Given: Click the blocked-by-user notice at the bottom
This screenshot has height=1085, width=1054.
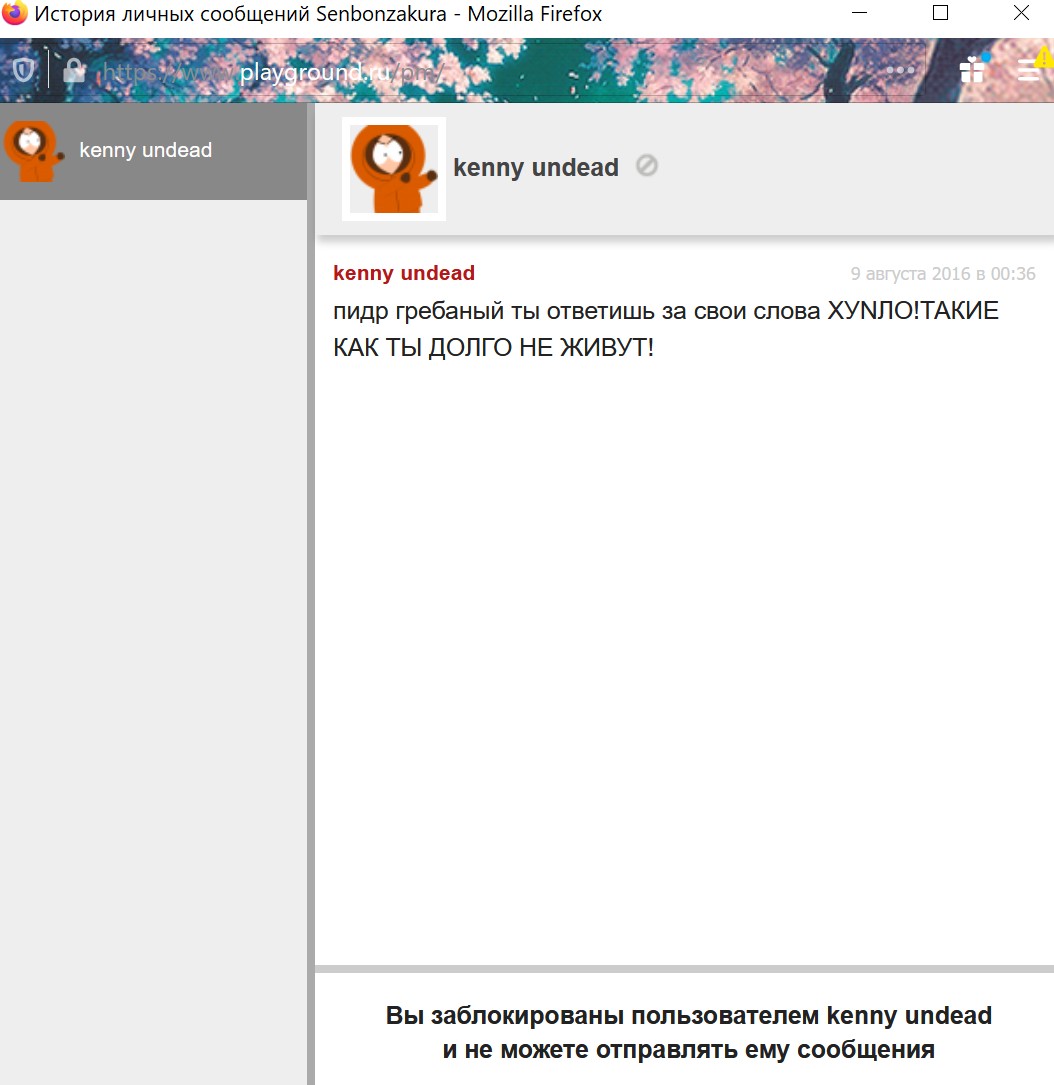Looking at the screenshot, I should click(688, 1032).
